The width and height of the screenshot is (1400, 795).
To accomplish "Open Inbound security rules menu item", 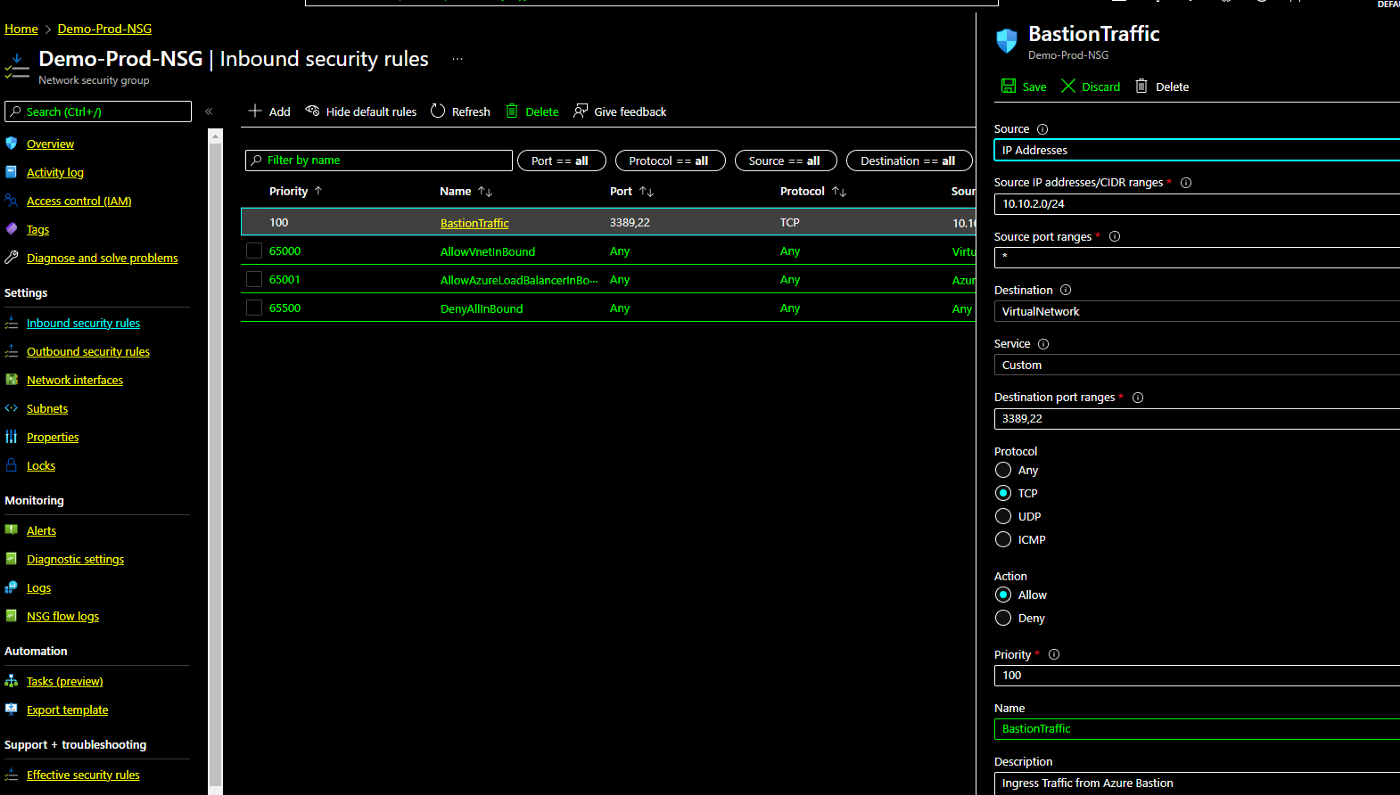I will pyautogui.click(x=83, y=323).
